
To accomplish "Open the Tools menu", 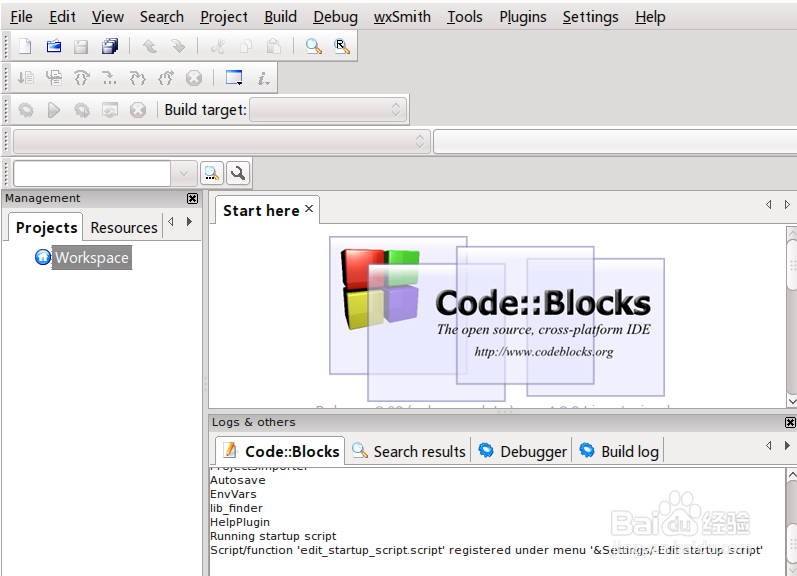I will [465, 17].
